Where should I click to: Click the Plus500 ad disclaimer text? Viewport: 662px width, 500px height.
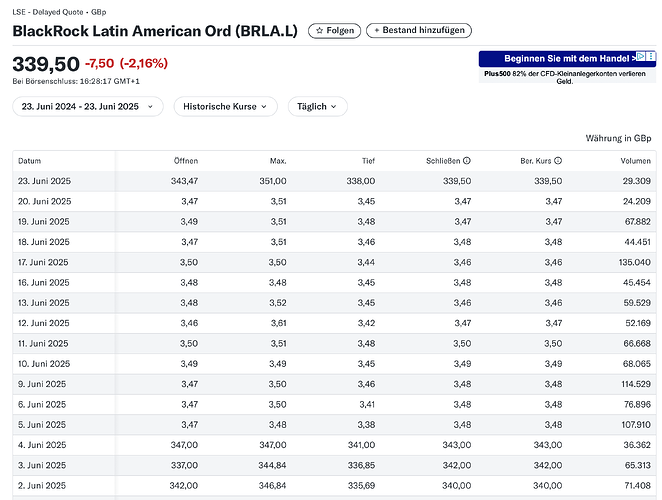pos(565,77)
